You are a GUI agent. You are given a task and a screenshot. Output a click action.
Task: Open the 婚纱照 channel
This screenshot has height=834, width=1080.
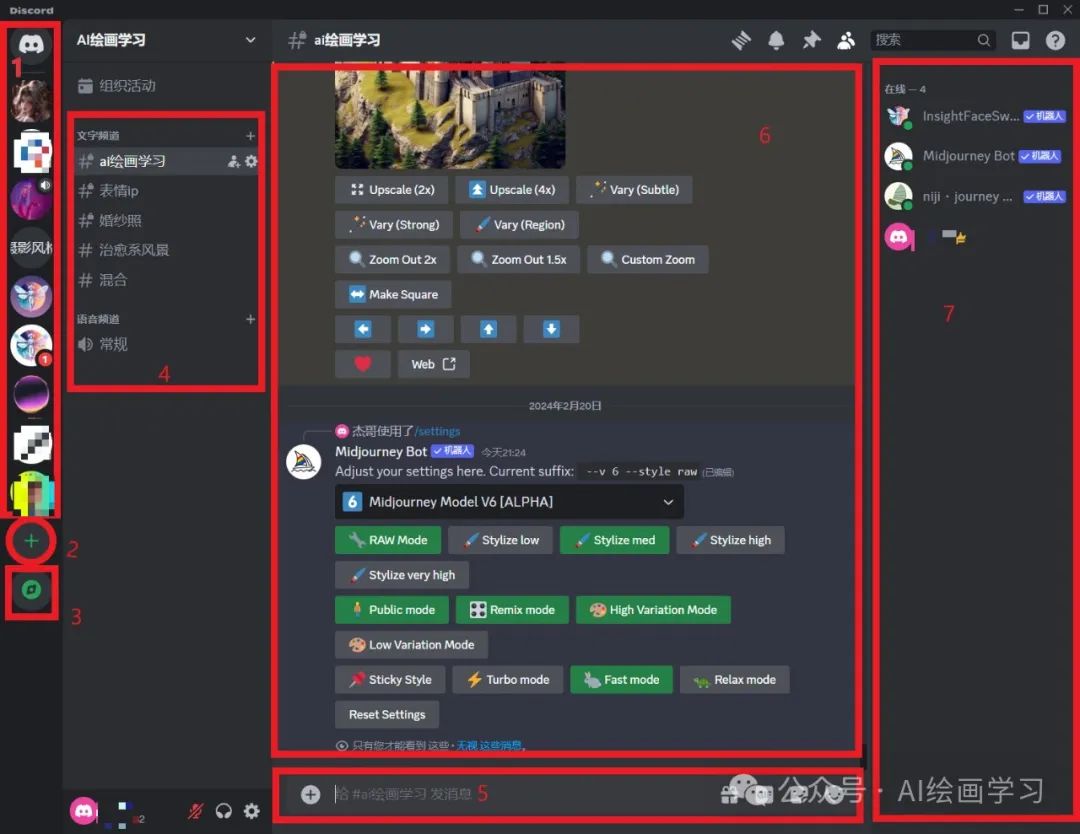point(167,220)
